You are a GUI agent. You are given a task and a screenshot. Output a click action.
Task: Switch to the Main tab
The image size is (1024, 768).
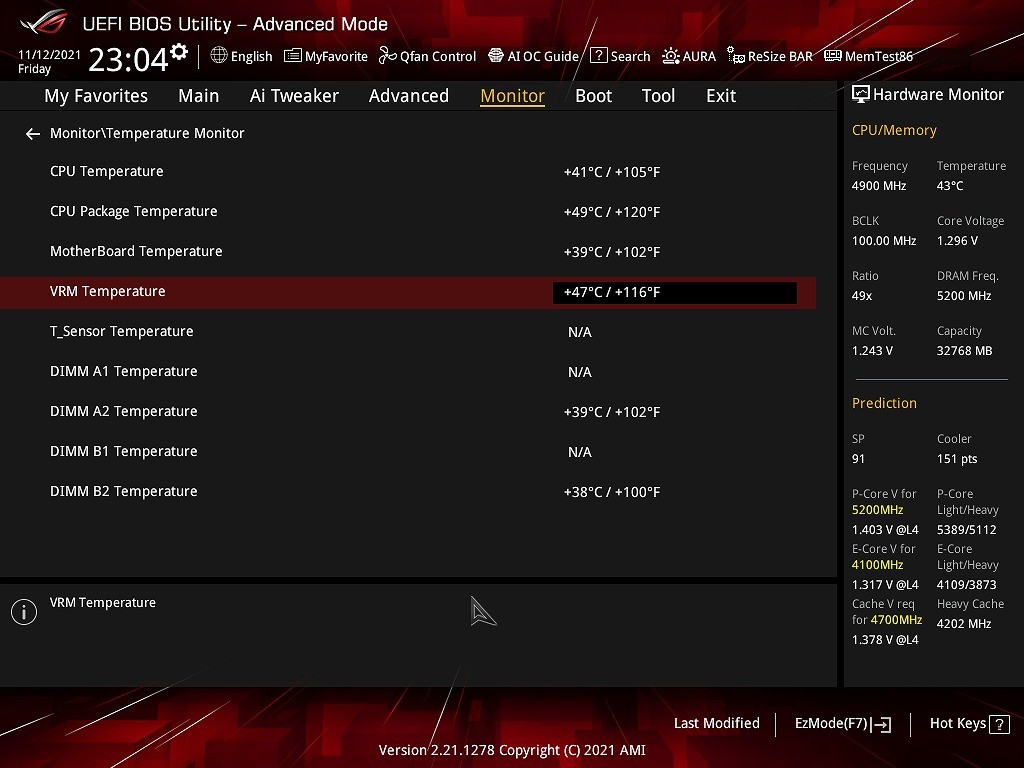pyautogui.click(x=199, y=96)
